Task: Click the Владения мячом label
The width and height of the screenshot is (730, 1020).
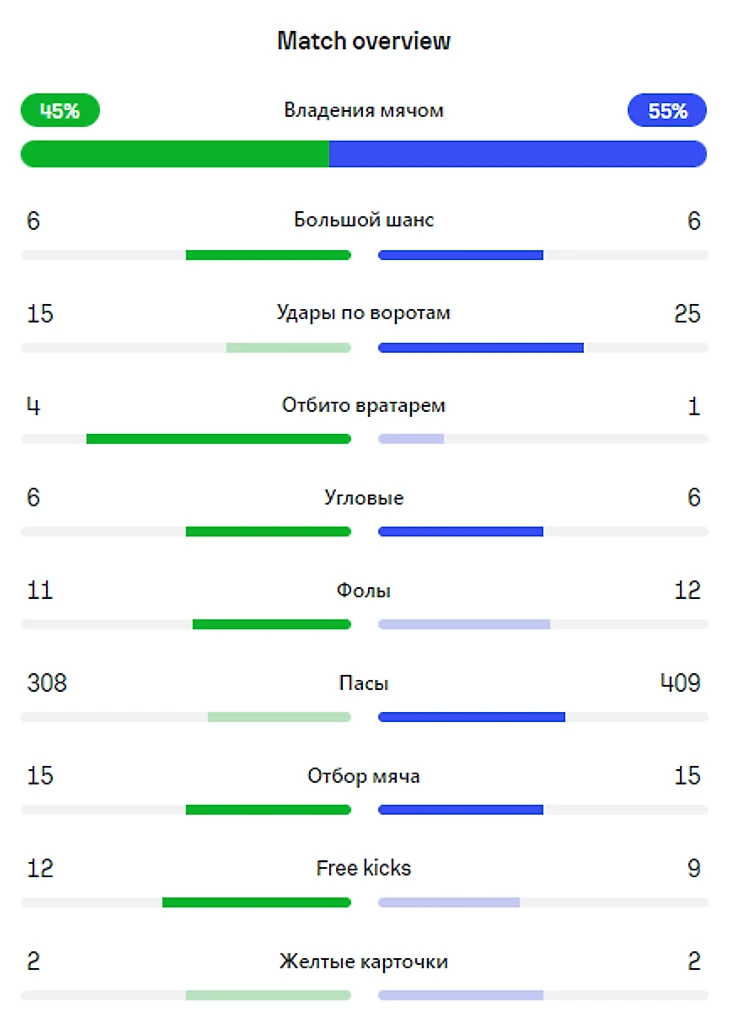Action: click(364, 110)
